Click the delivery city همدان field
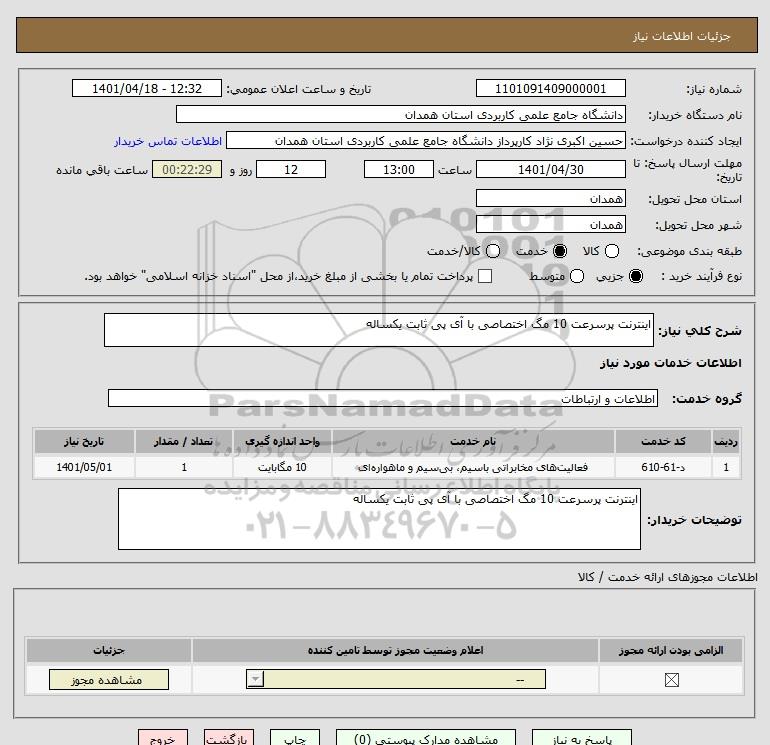The width and height of the screenshot is (770, 745). pyautogui.click(x=550, y=224)
